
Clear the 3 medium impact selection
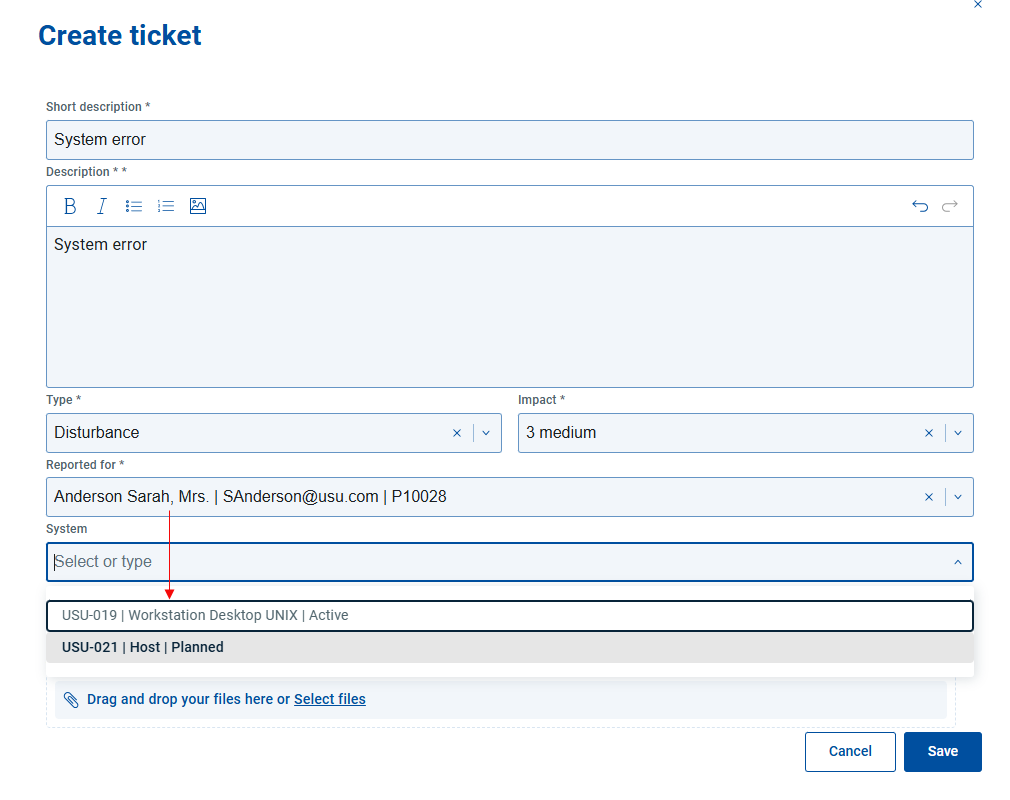[x=929, y=433]
